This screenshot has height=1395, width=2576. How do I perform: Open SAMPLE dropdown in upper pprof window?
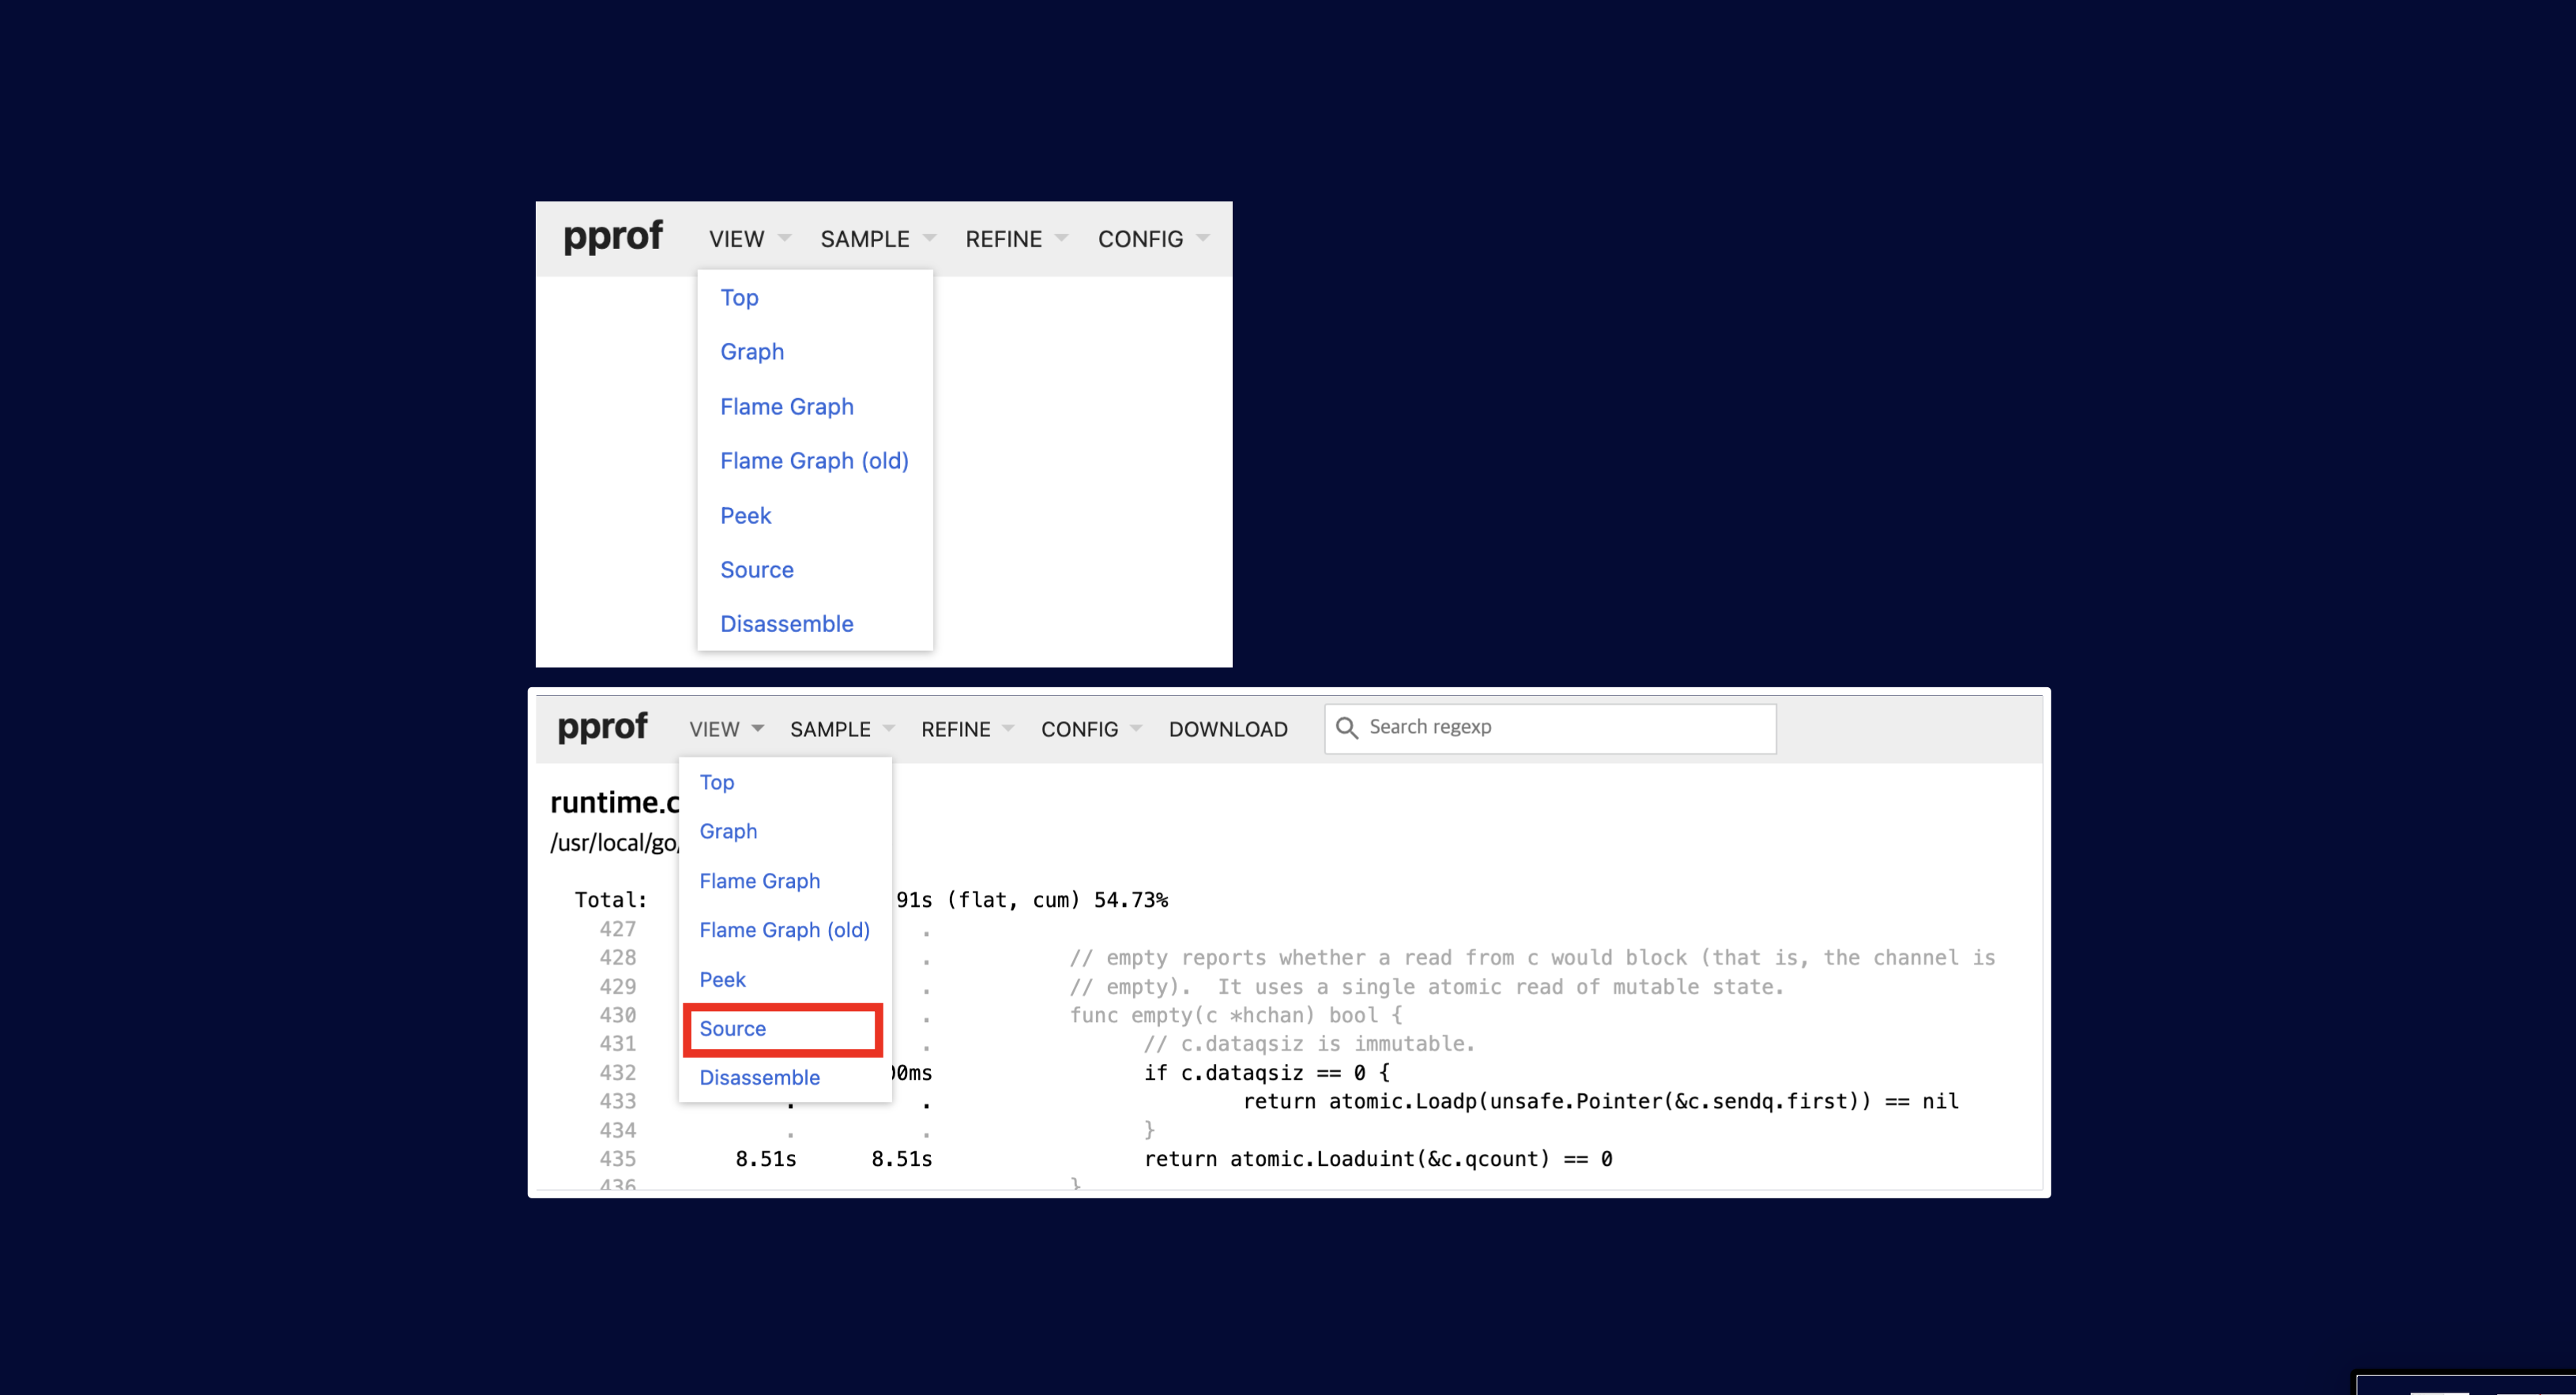tap(877, 239)
